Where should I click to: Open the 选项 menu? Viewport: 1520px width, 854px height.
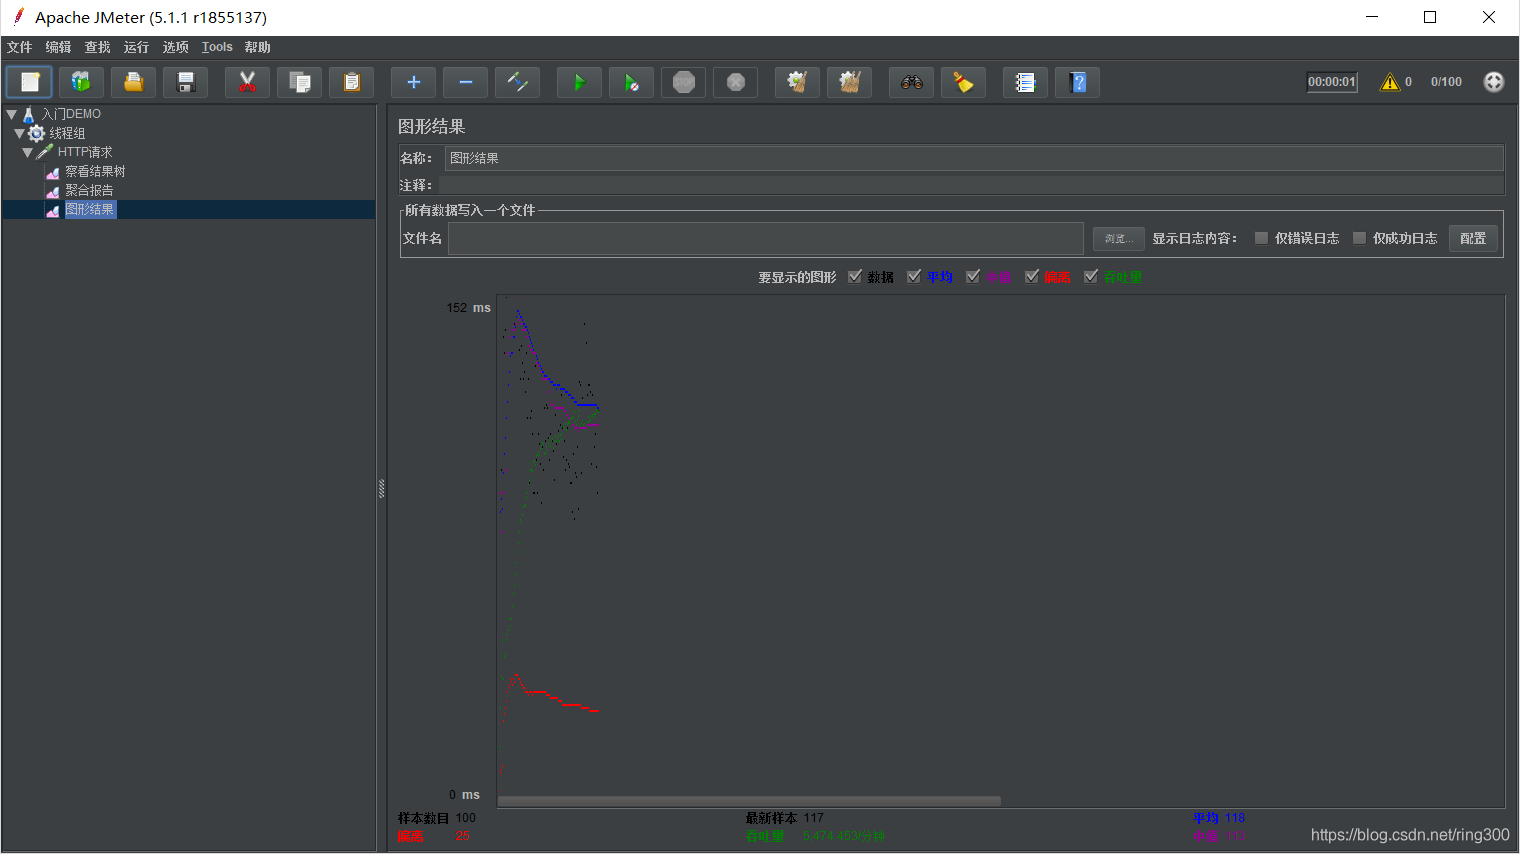click(x=175, y=47)
